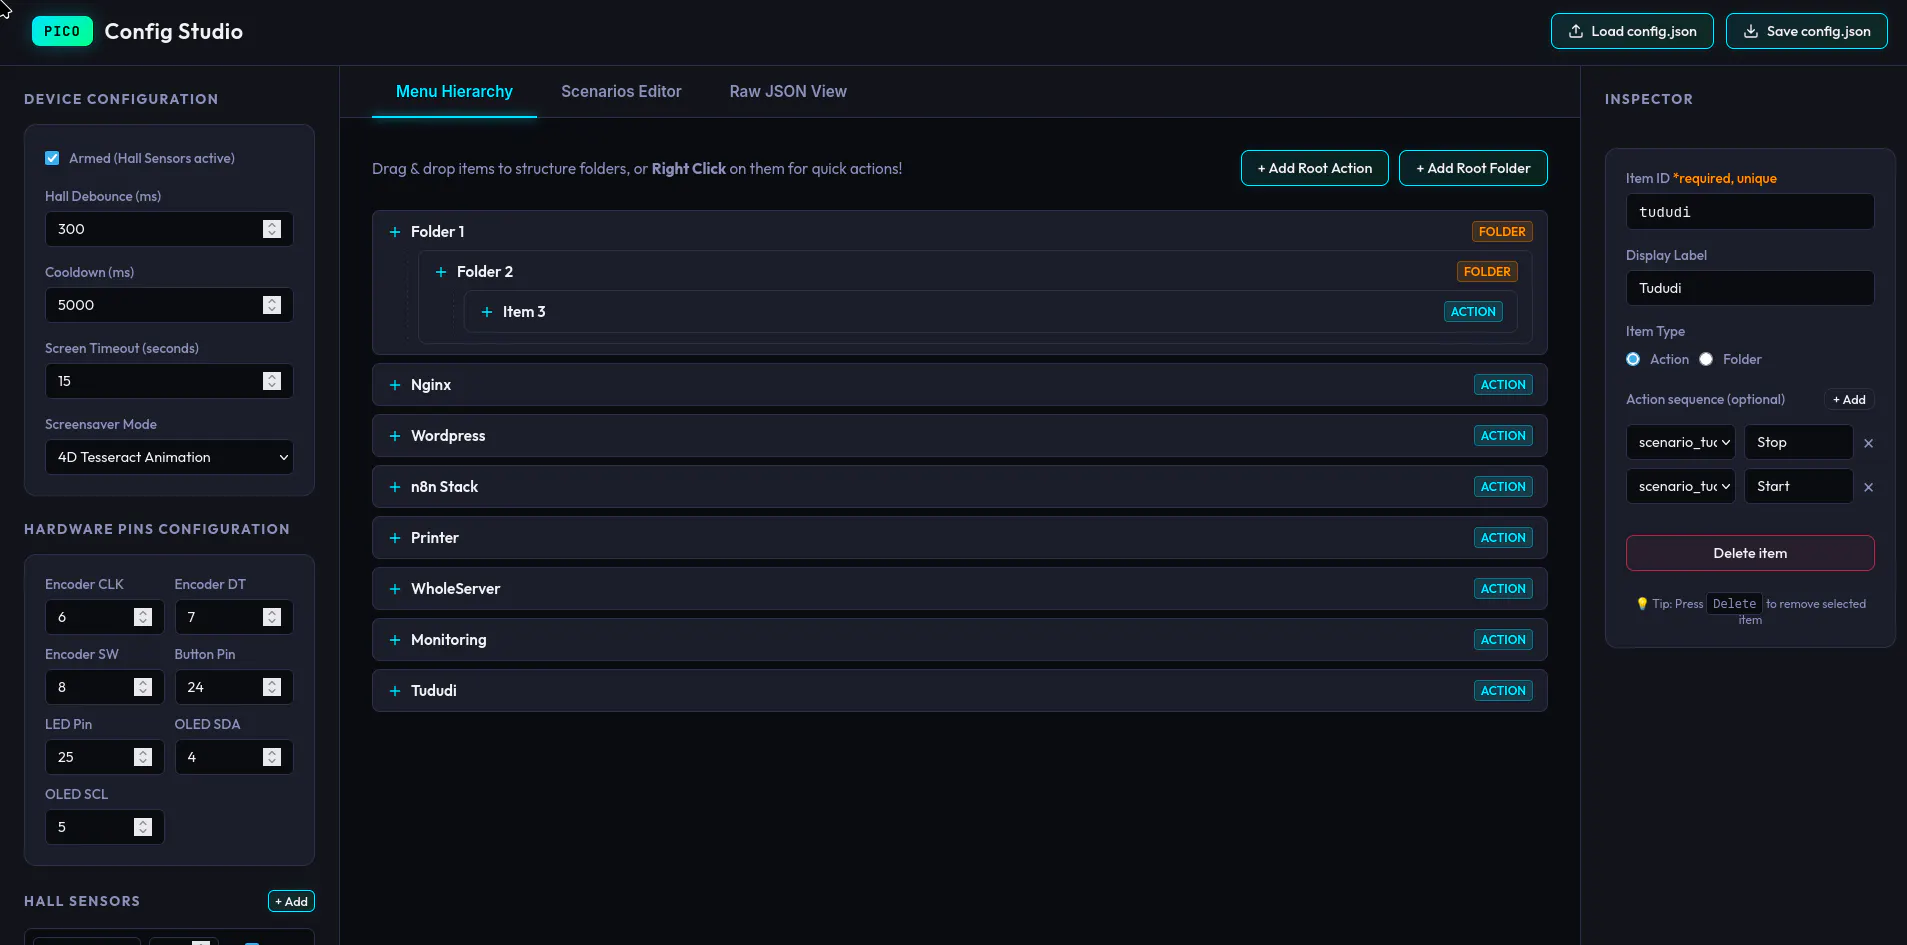The height and width of the screenshot is (945, 1907).
Task: Click plus icon next to Nginx
Action: 395,385
